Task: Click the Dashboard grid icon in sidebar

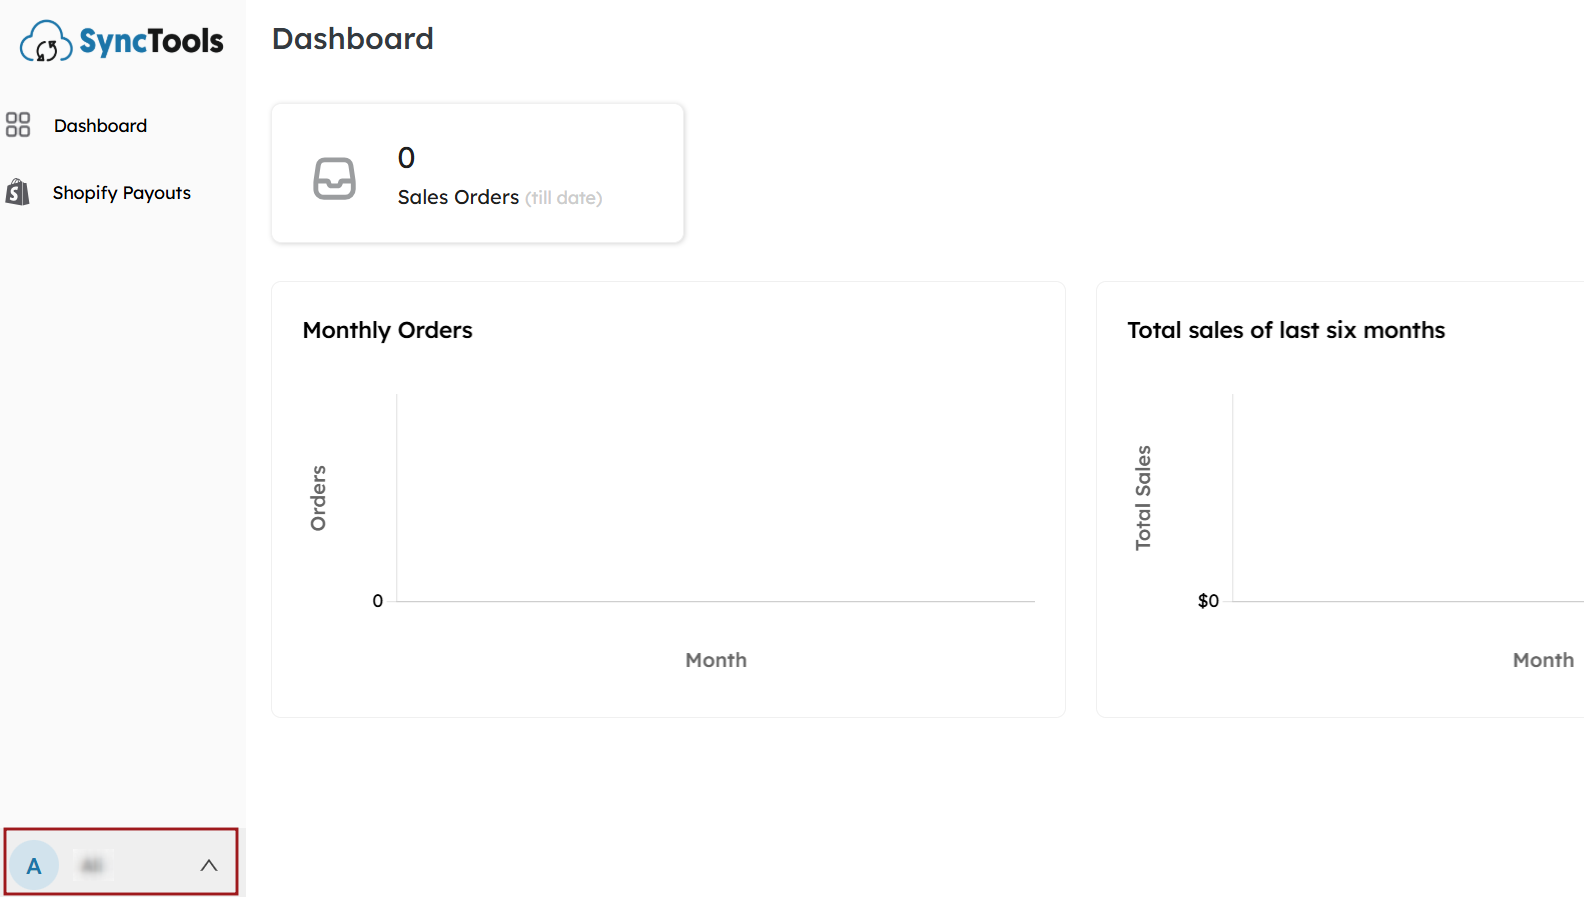Action: tap(18, 124)
